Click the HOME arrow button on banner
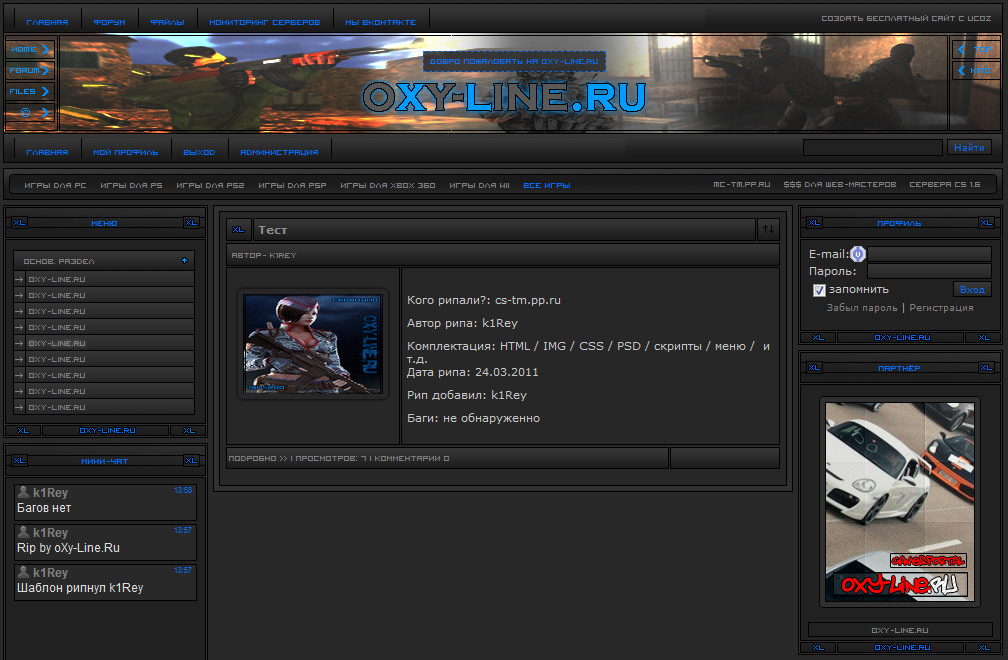This screenshot has height=660, width=1008. click(x=30, y=49)
